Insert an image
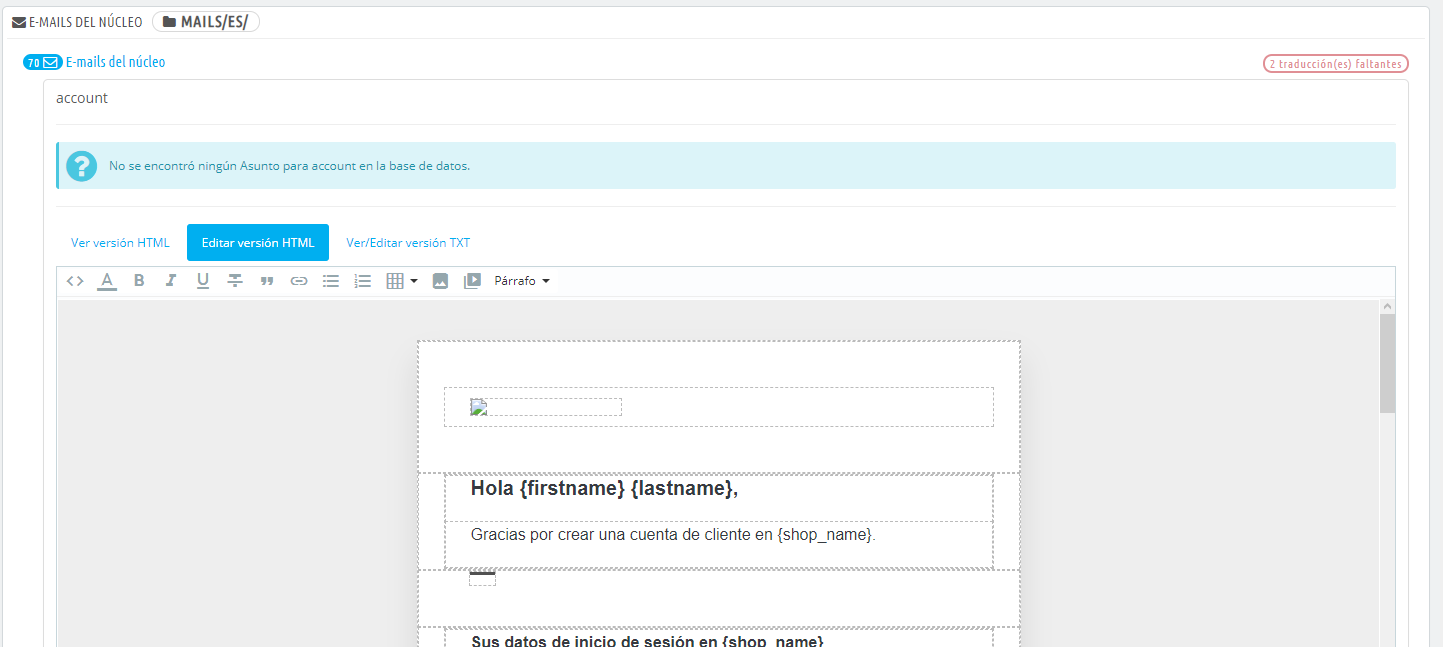This screenshot has height=647, width=1443. 440,281
